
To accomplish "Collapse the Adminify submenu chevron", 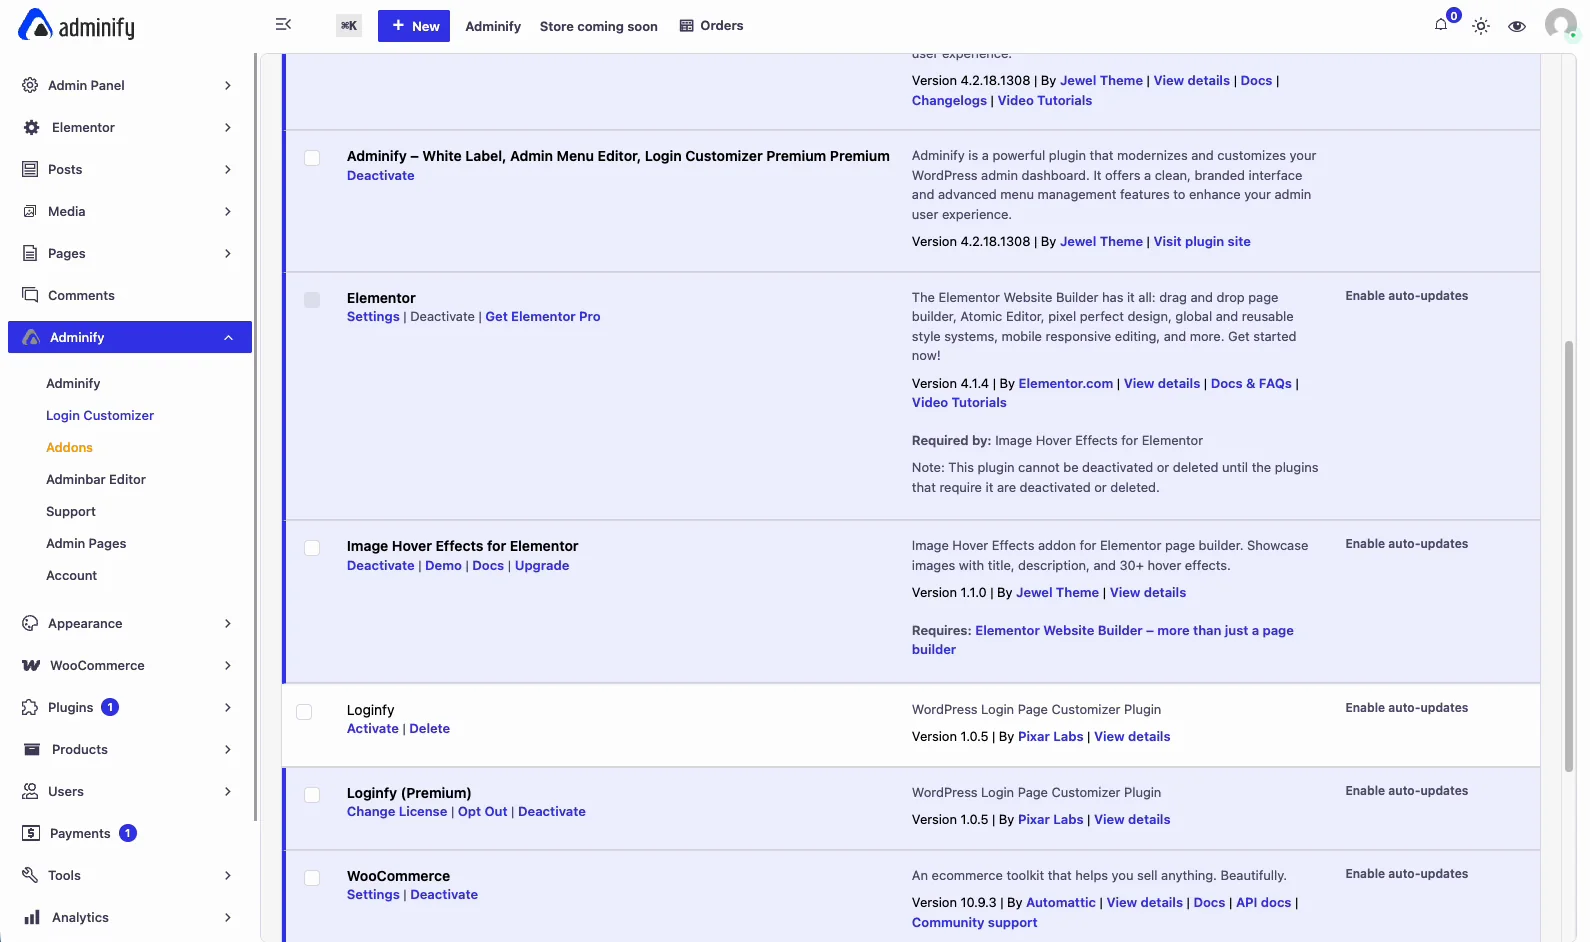I will pyautogui.click(x=228, y=337).
